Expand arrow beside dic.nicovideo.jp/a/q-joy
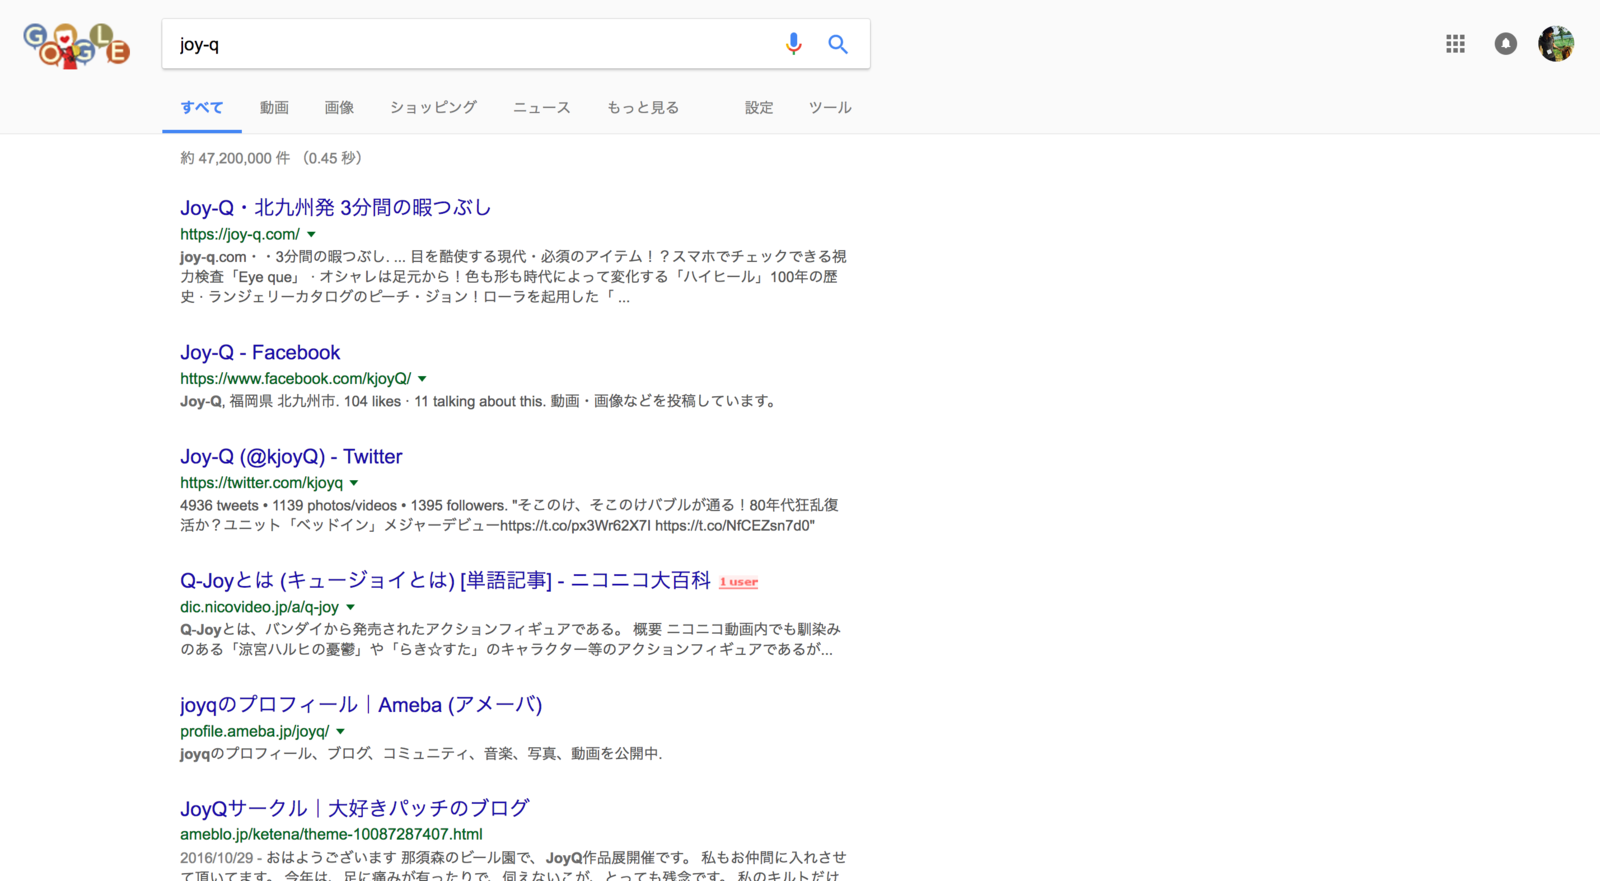Image resolution: width=1600 pixels, height=881 pixels. coord(350,607)
